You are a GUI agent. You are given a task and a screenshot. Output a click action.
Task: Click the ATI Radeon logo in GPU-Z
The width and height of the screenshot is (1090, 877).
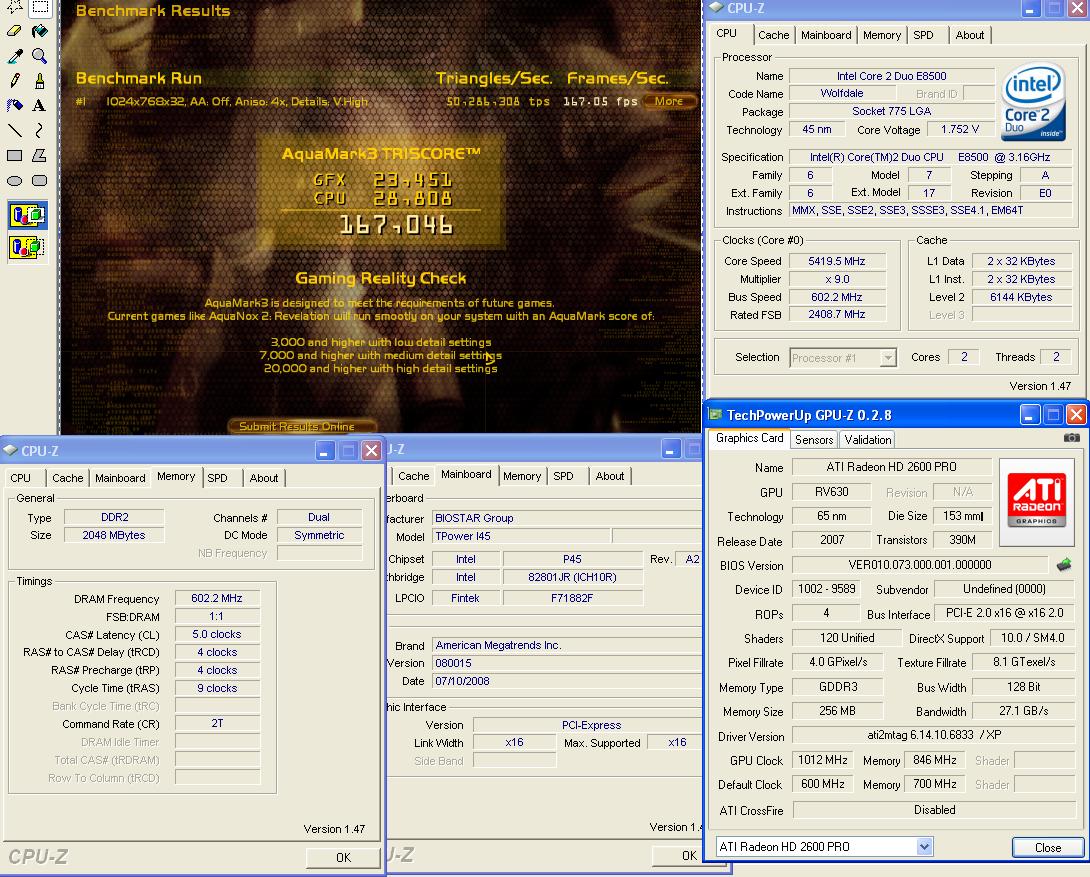[1036, 502]
